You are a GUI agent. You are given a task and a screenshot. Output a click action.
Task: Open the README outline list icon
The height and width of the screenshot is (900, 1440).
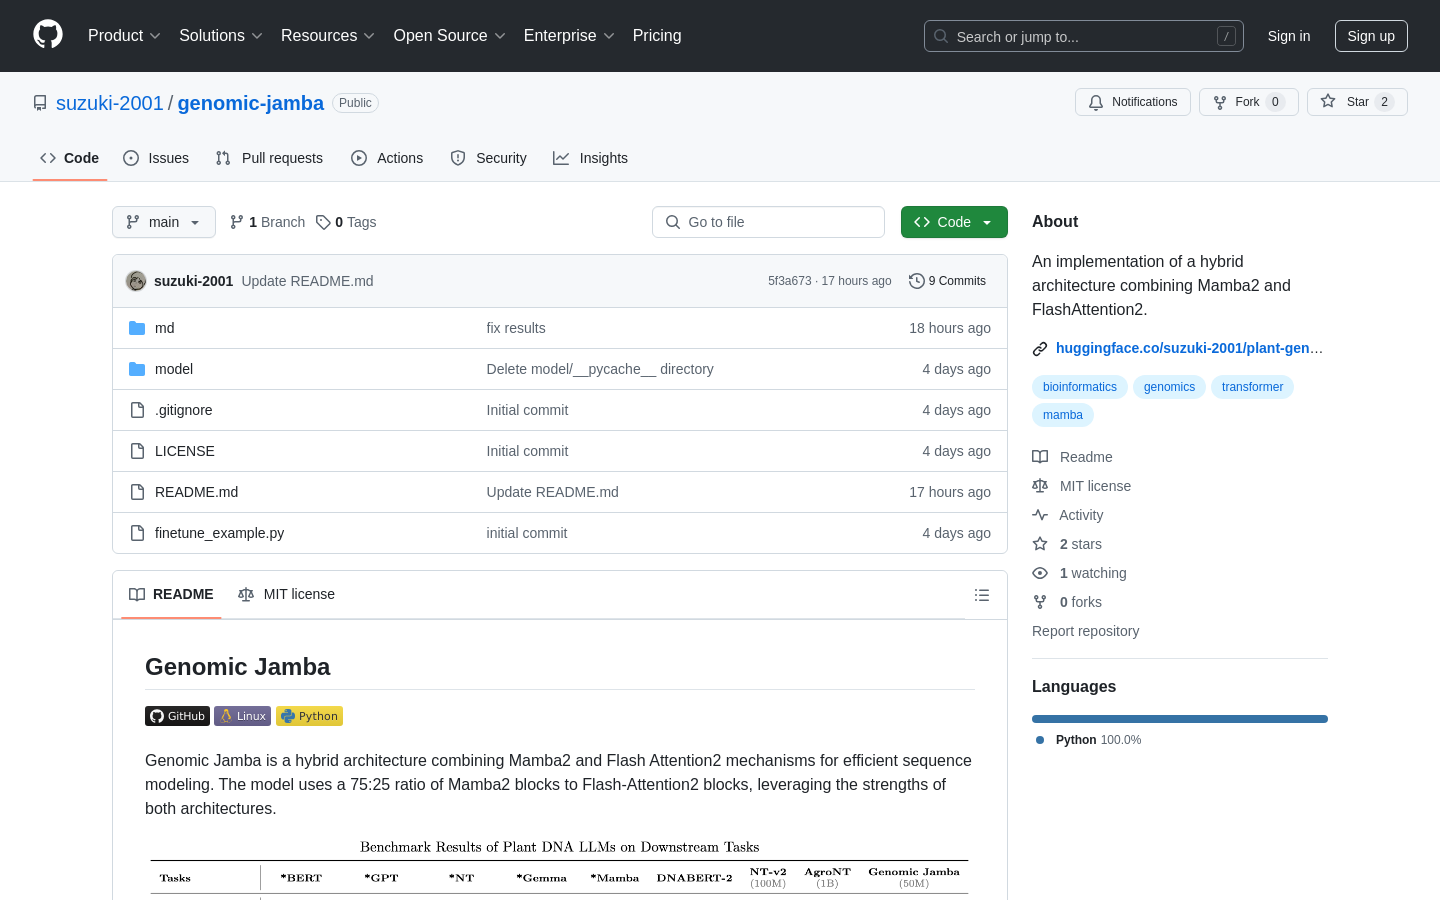(x=981, y=595)
